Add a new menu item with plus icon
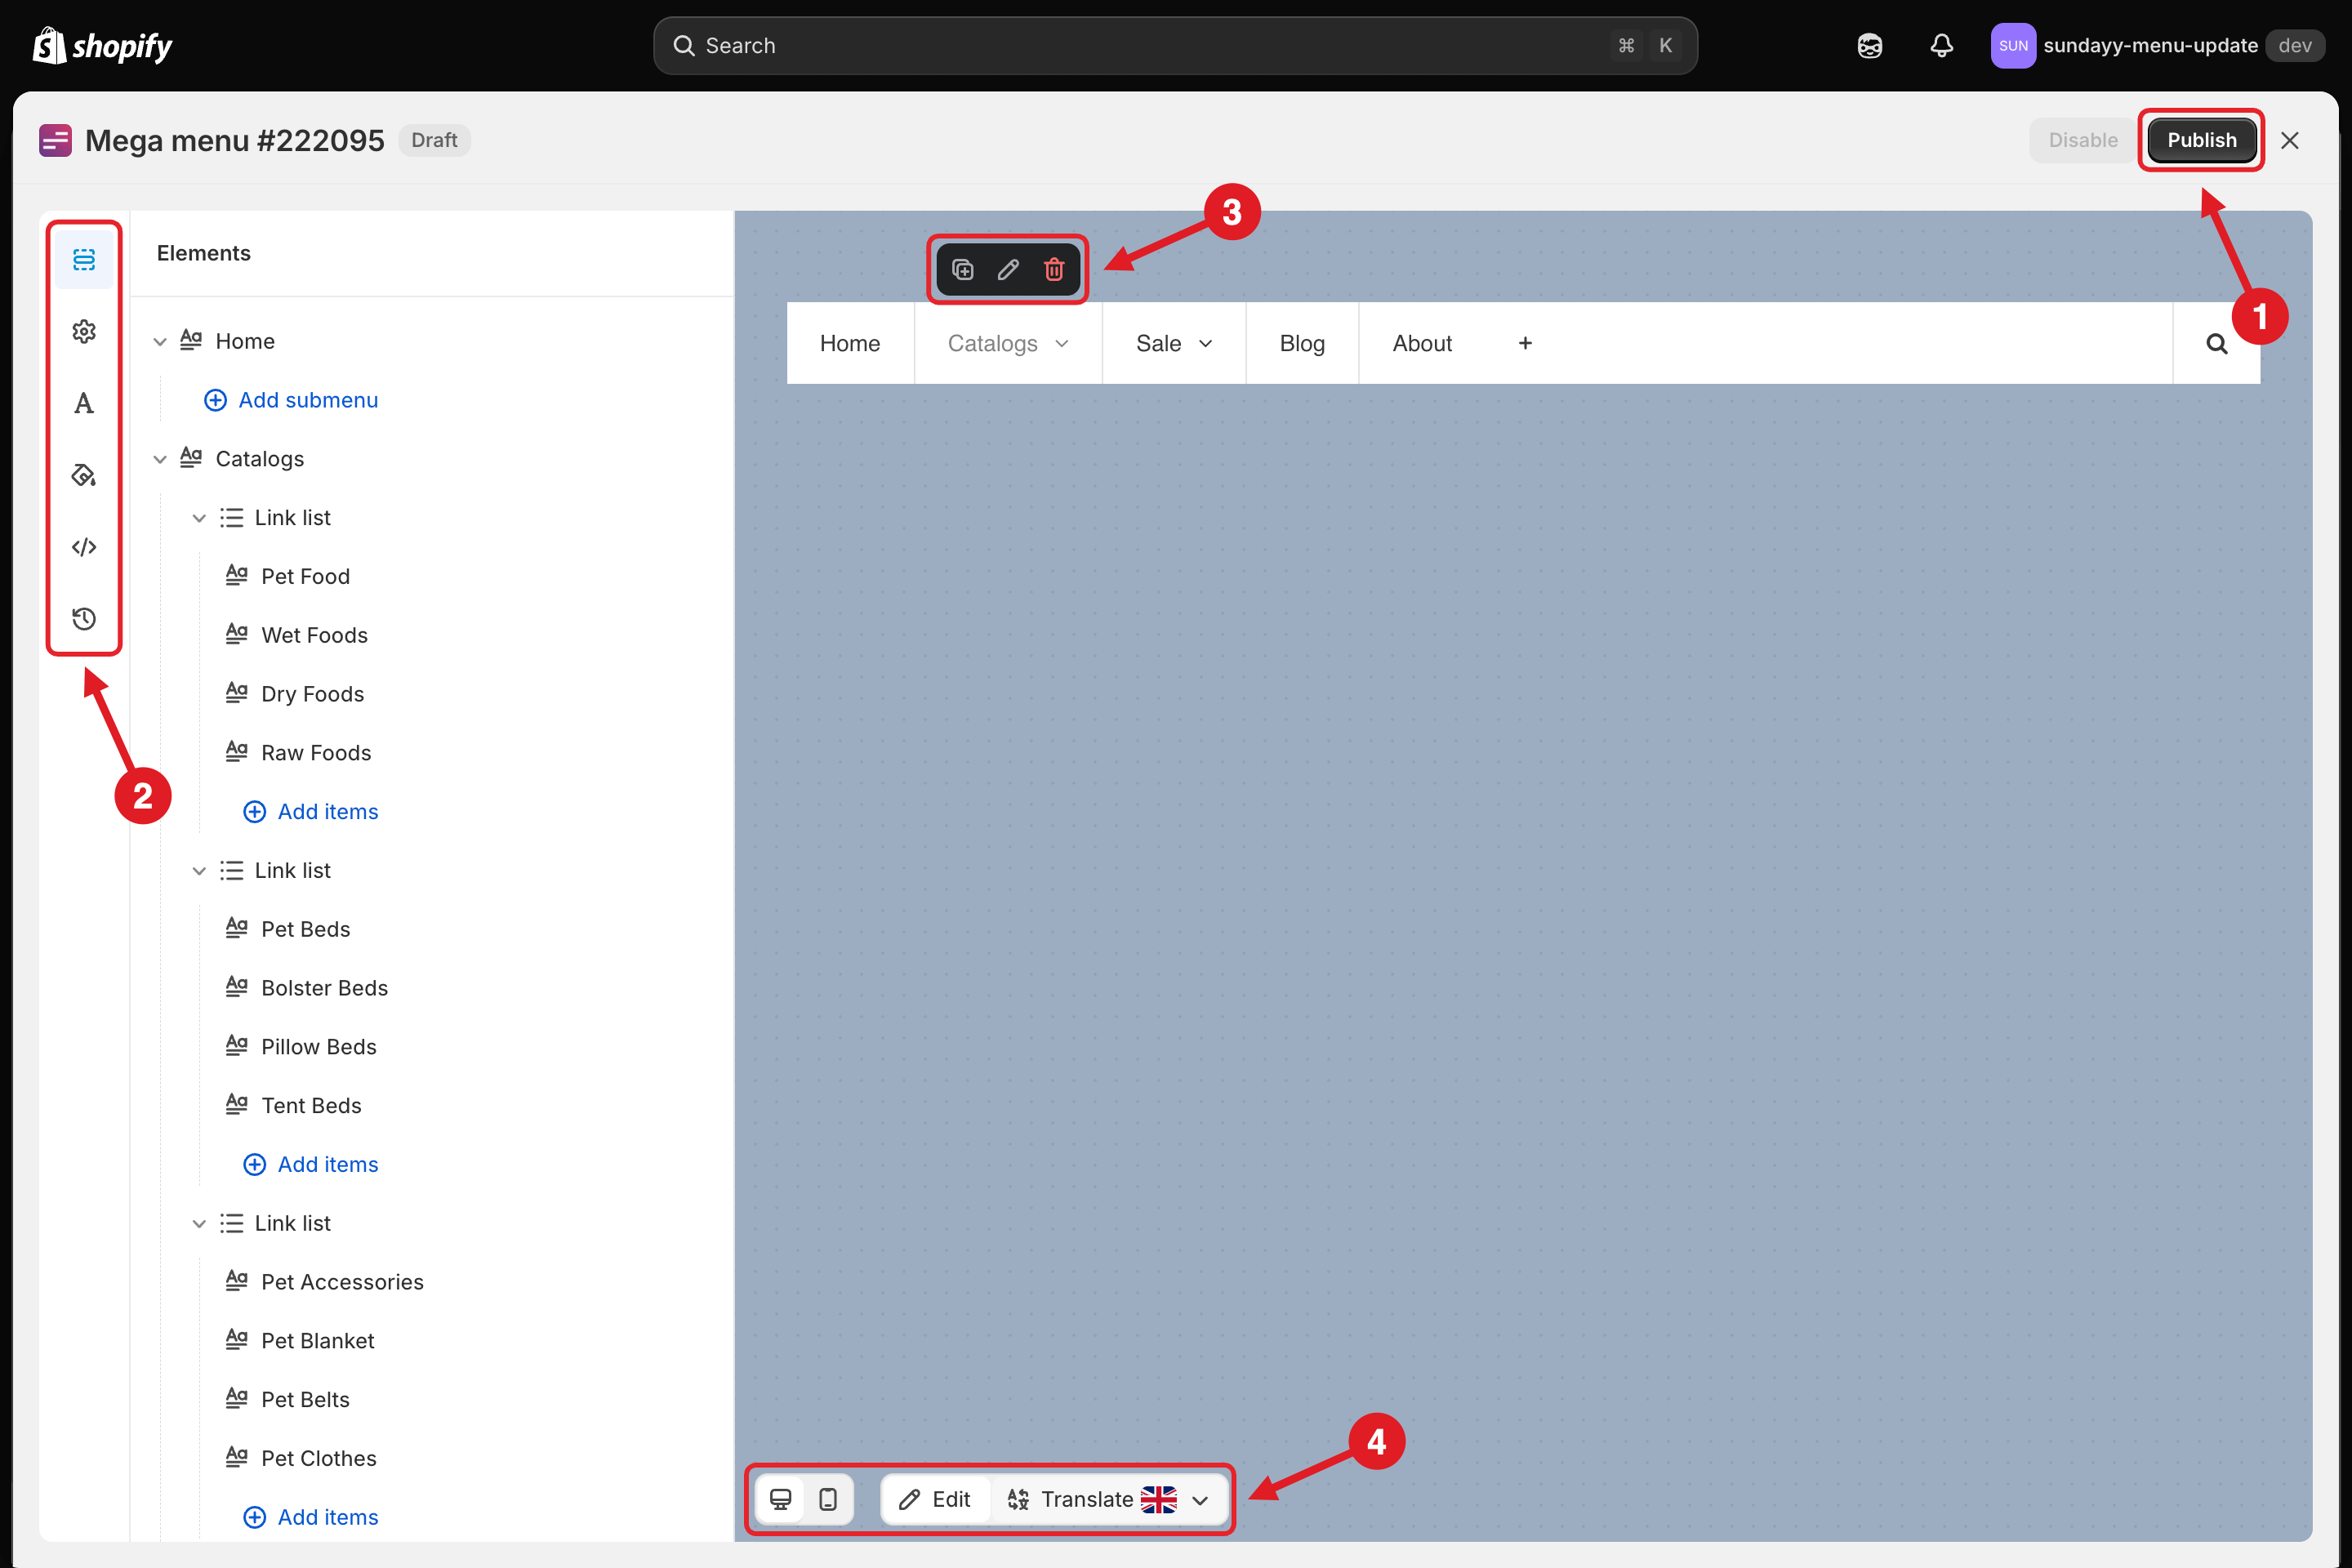The width and height of the screenshot is (2352, 1568). pyautogui.click(x=1525, y=343)
